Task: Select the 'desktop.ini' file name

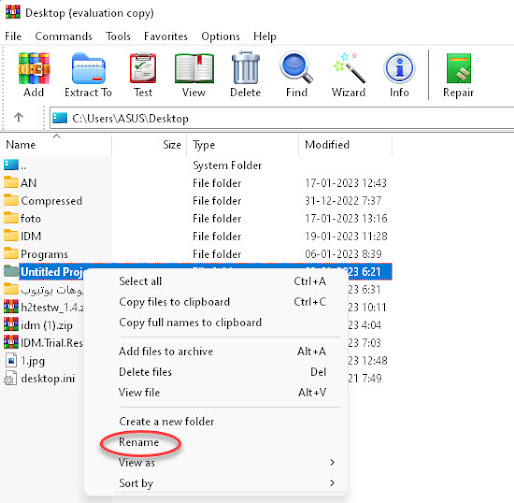Action: [x=48, y=379]
